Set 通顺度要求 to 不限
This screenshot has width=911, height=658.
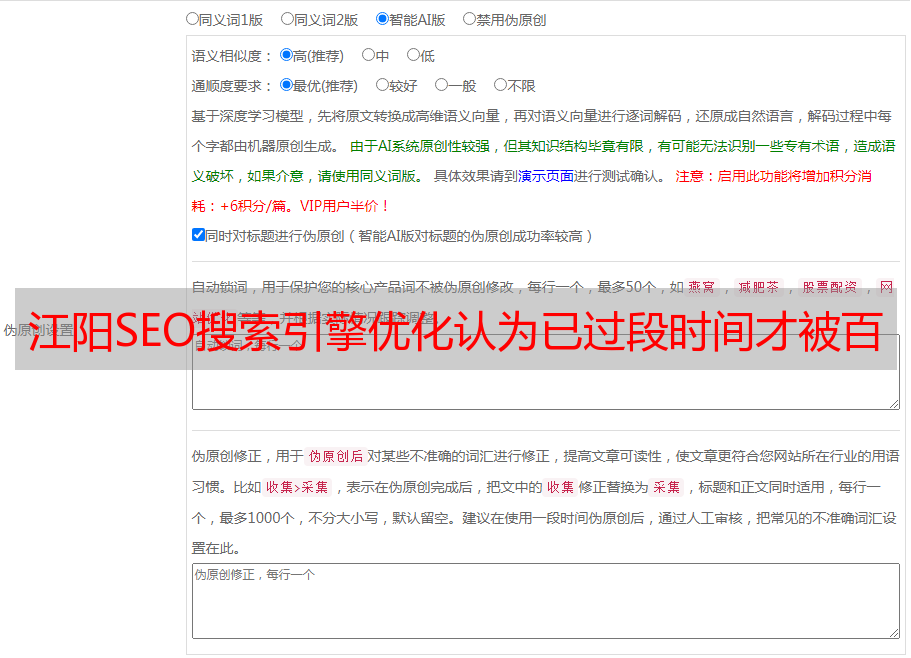click(500, 85)
